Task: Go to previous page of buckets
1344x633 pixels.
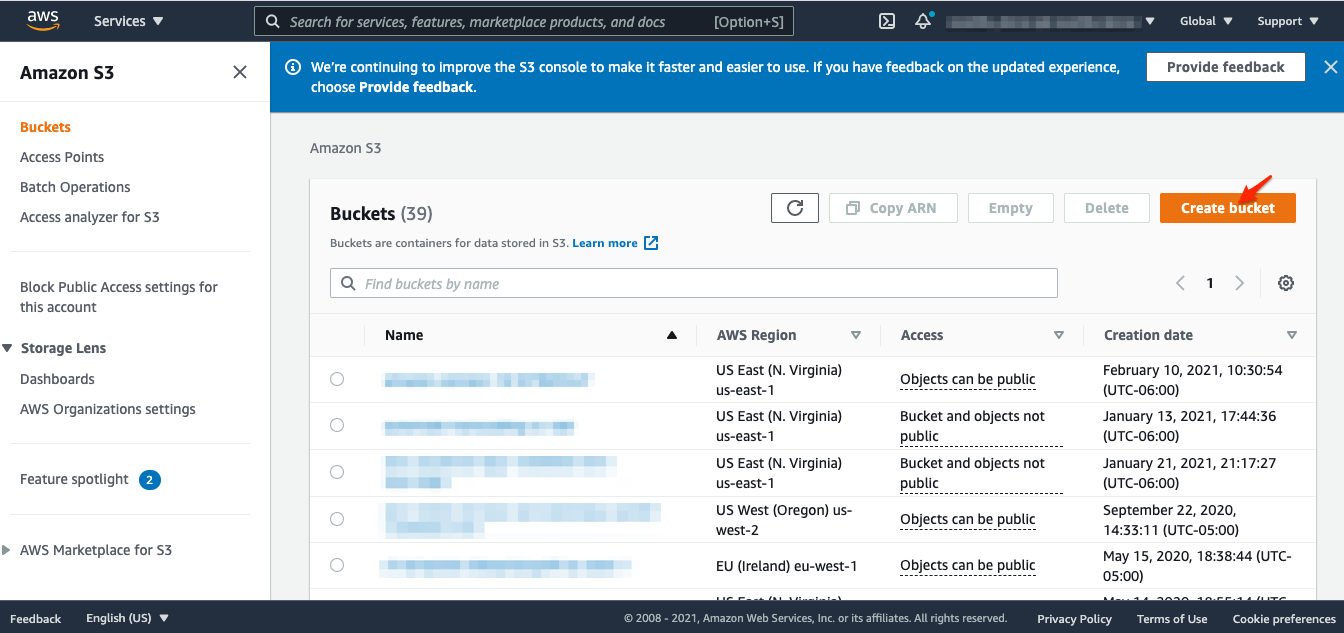Action: point(1180,283)
